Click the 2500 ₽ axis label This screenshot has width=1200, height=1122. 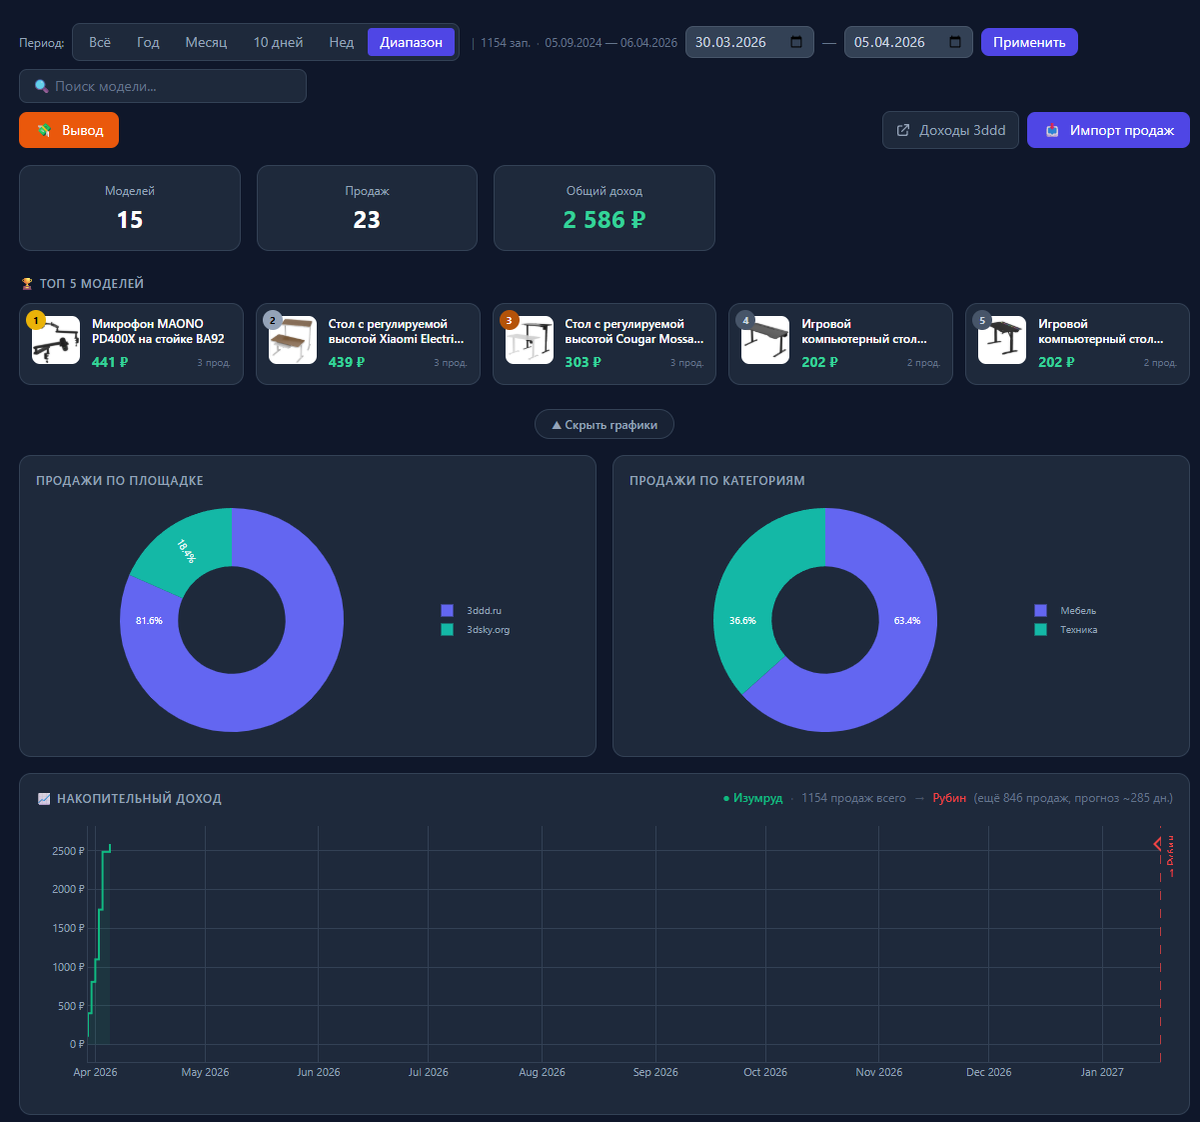(x=69, y=851)
